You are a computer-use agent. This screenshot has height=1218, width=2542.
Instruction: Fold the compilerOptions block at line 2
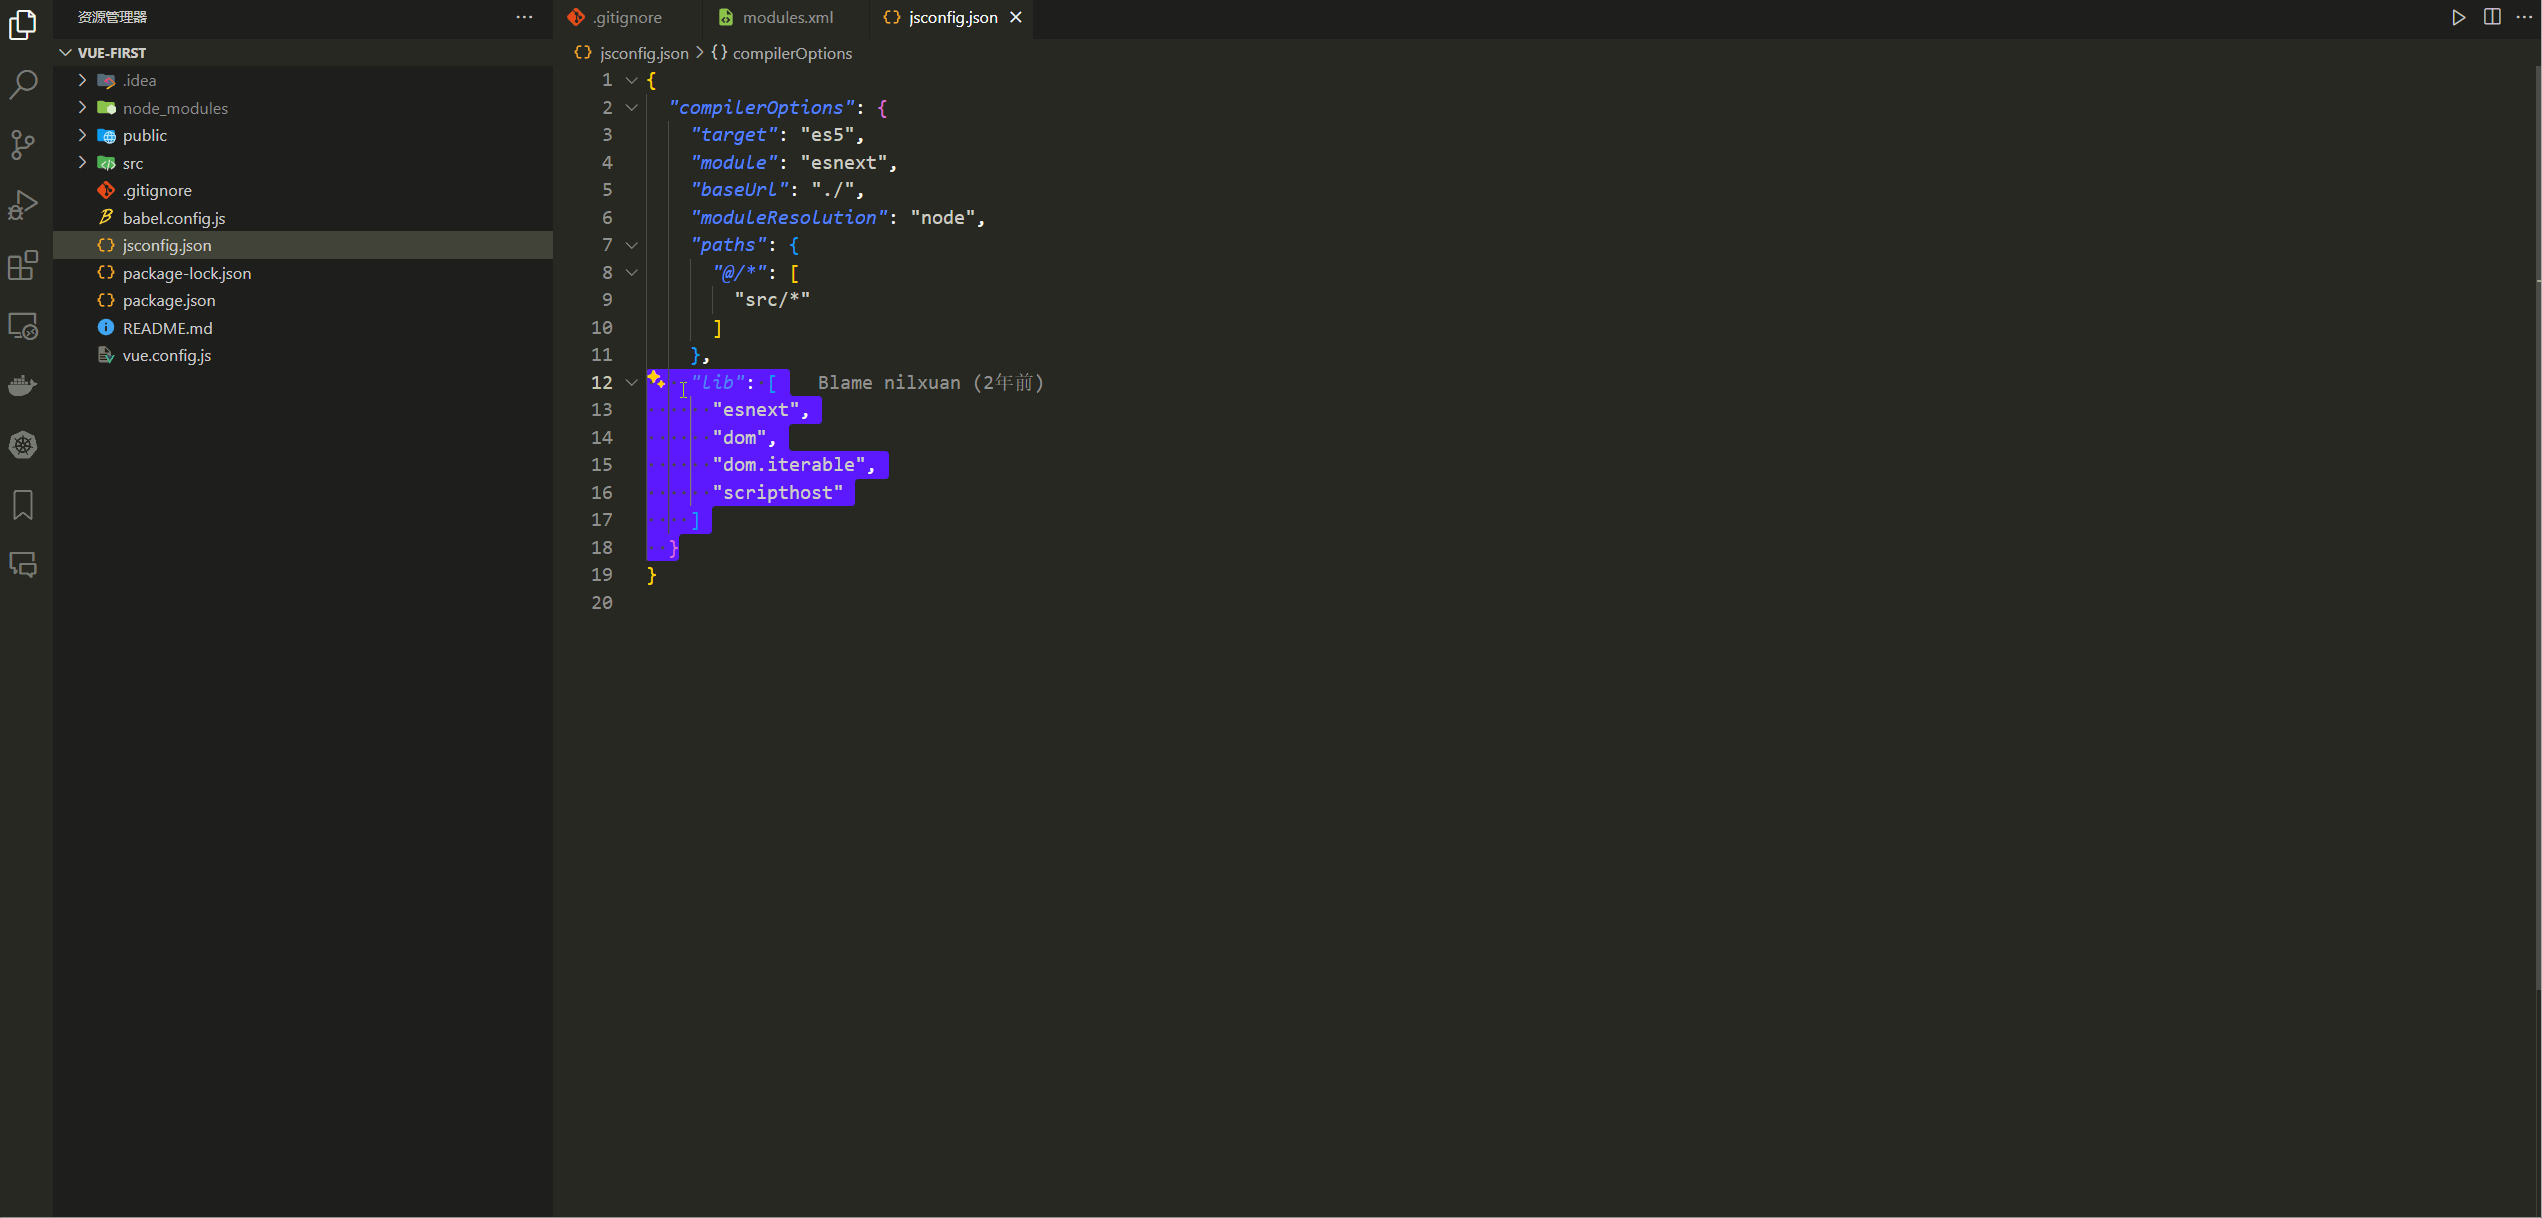632,107
